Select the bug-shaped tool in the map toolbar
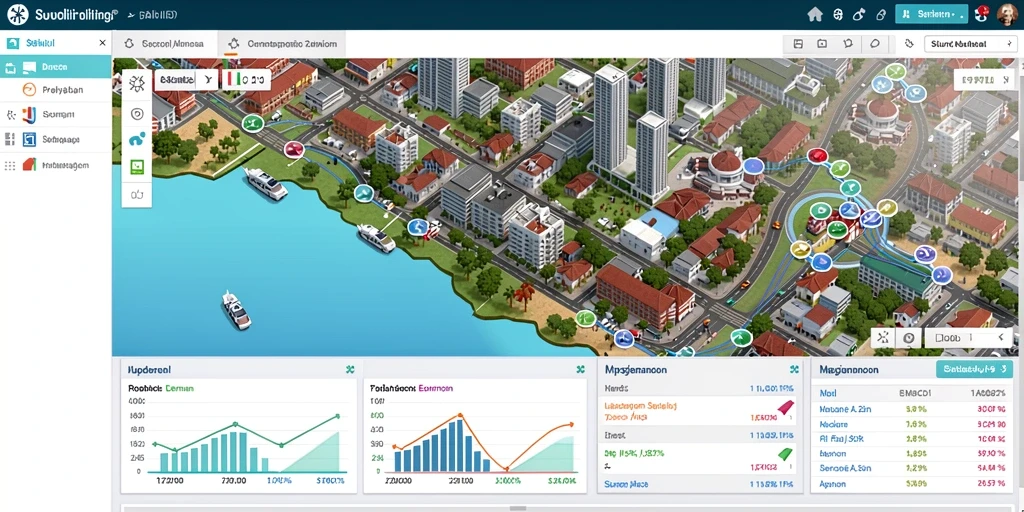The width and height of the screenshot is (1024, 512). tap(137, 82)
